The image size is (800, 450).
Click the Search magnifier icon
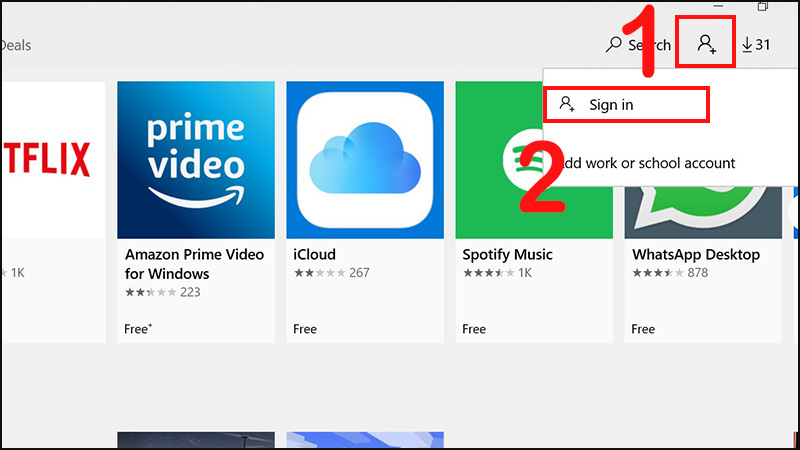pos(613,44)
